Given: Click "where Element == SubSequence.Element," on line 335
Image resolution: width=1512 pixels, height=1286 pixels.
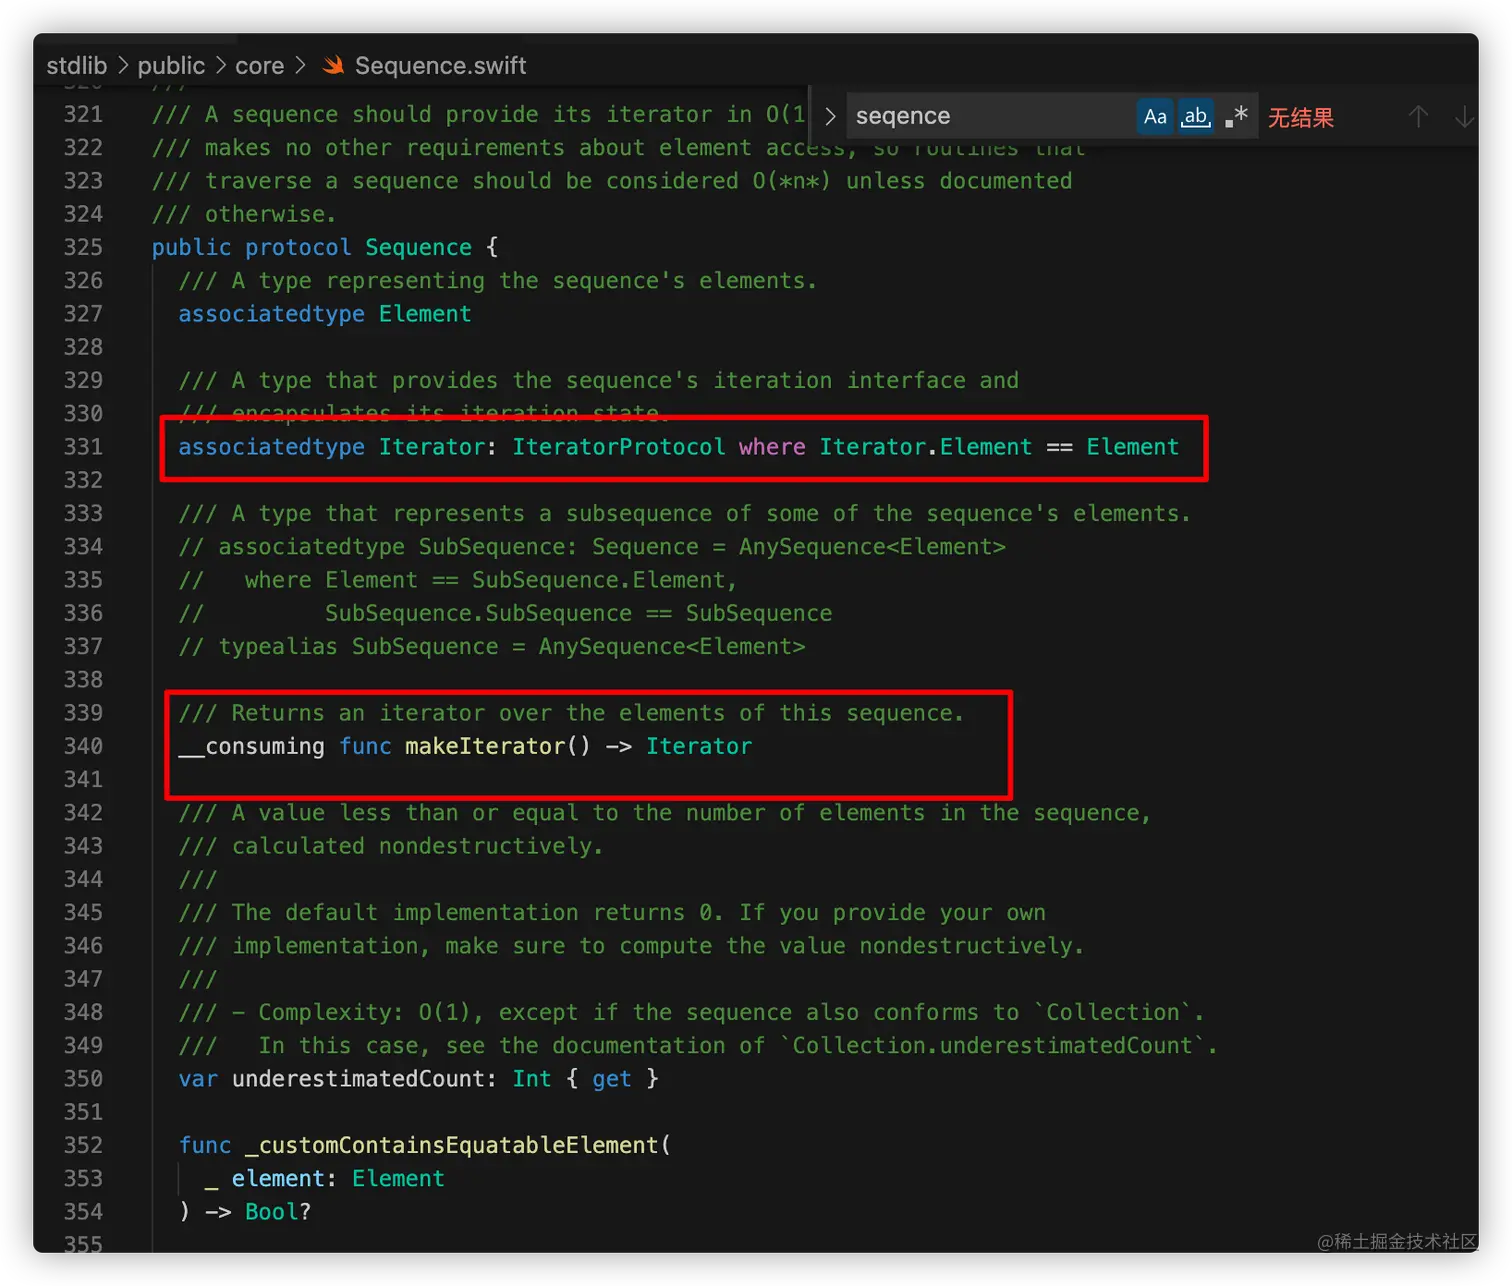Looking at the screenshot, I should coord(491,580).
